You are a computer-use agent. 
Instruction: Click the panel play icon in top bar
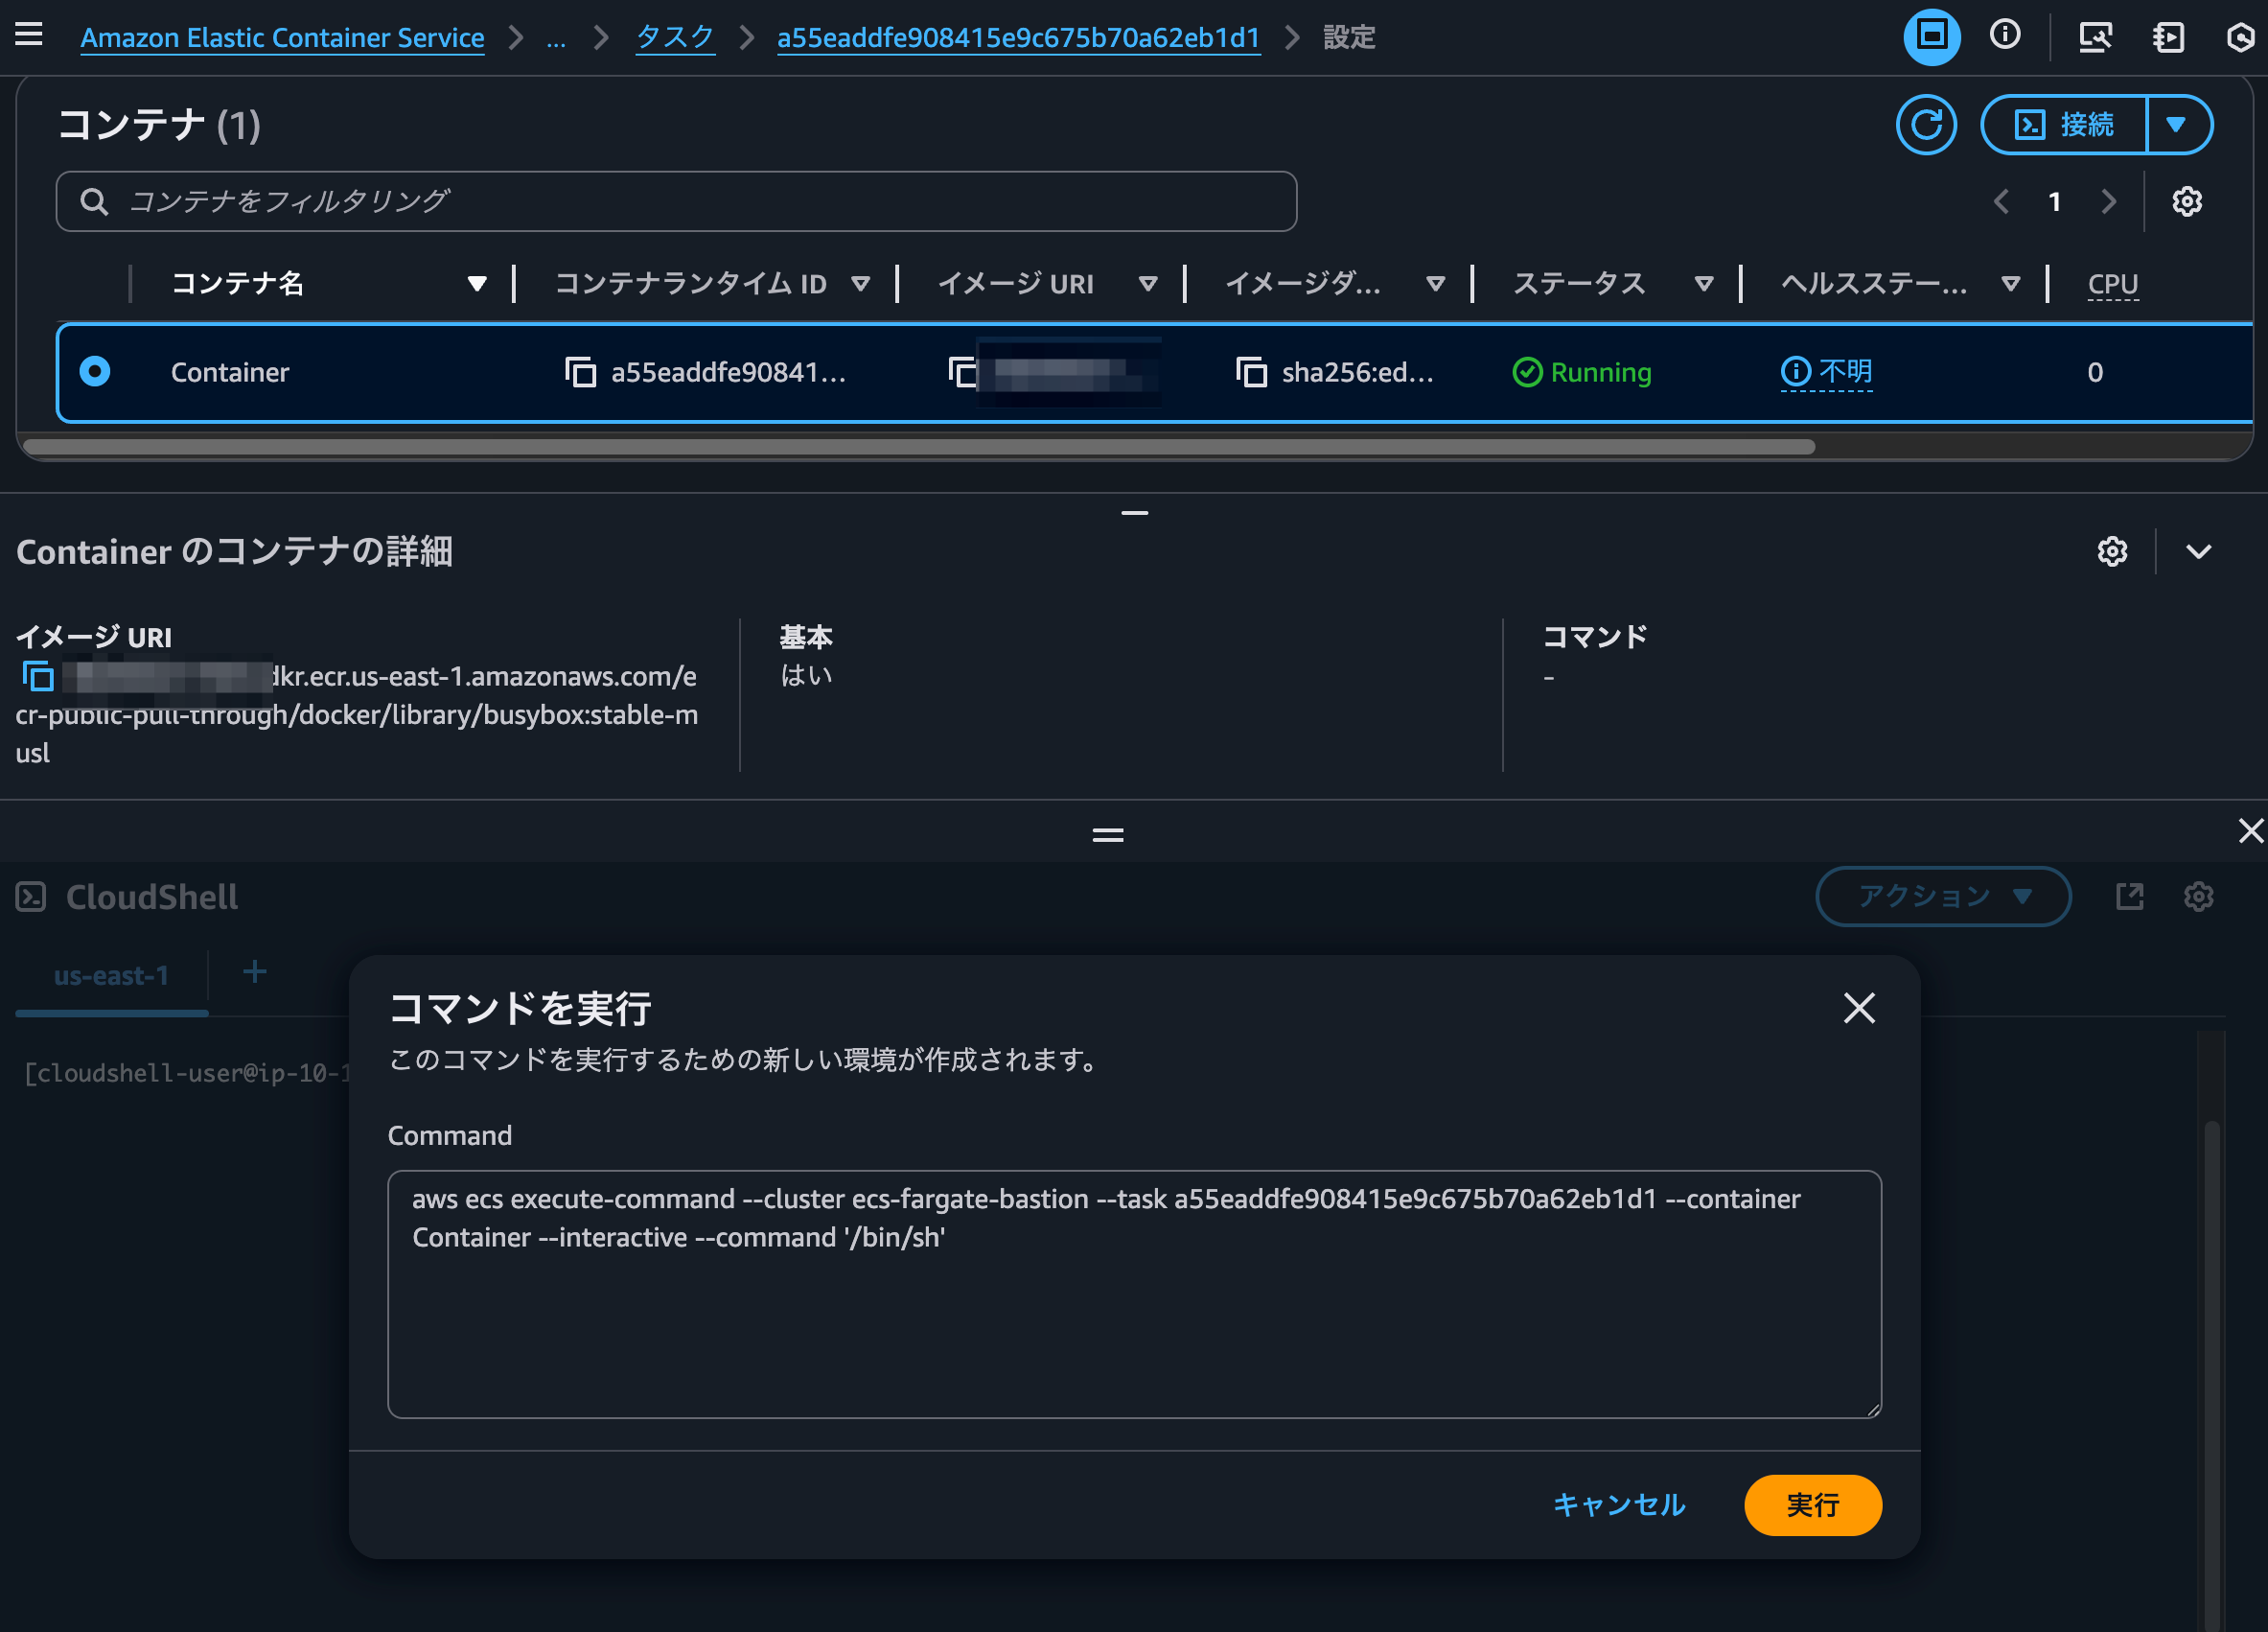2168,37
